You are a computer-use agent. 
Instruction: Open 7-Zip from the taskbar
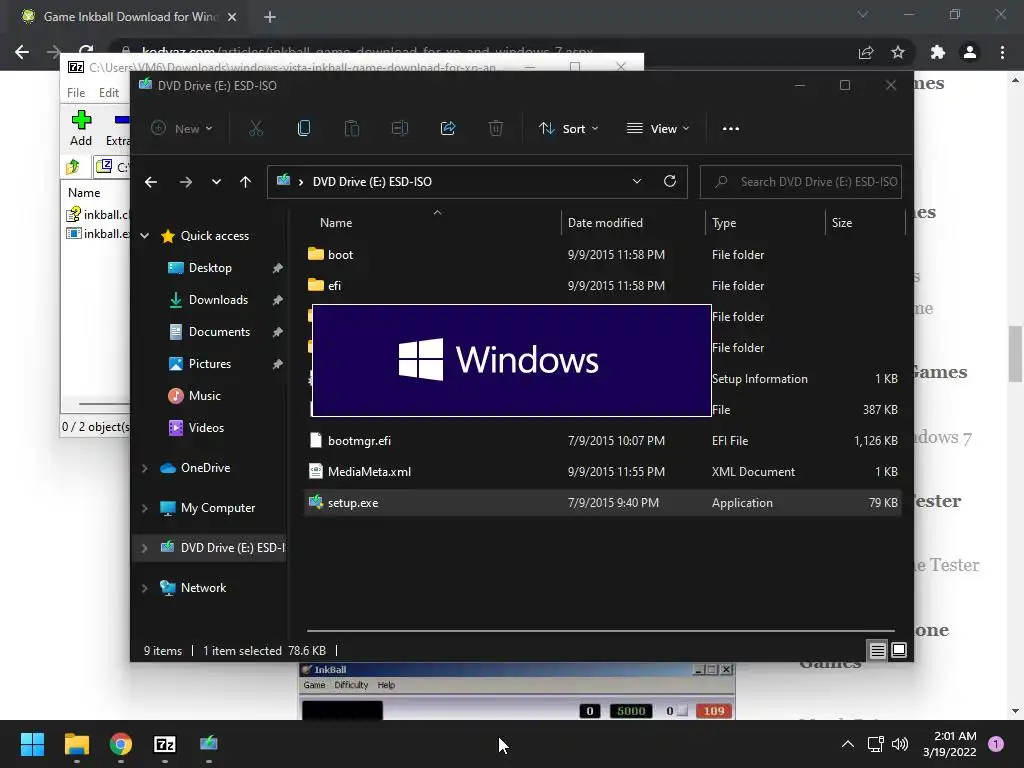click(165, 744)
